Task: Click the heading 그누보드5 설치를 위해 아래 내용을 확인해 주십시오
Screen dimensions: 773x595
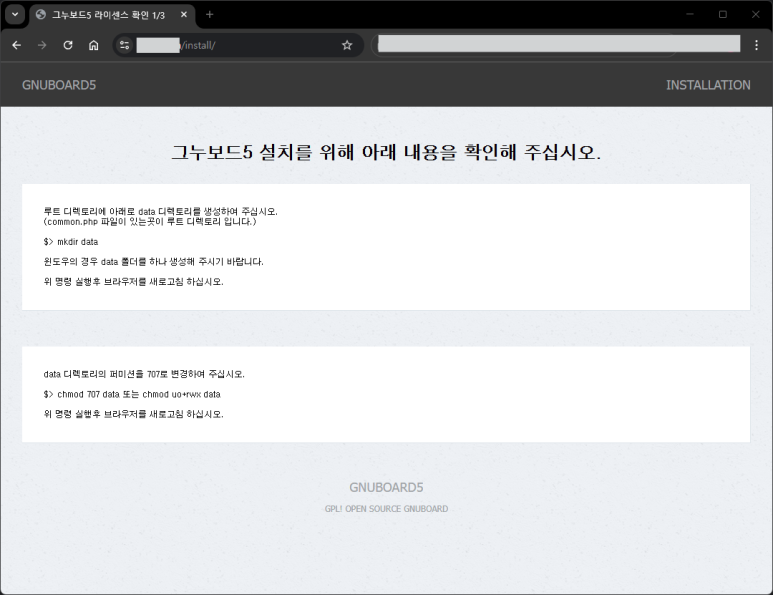Action: [386, 152]
